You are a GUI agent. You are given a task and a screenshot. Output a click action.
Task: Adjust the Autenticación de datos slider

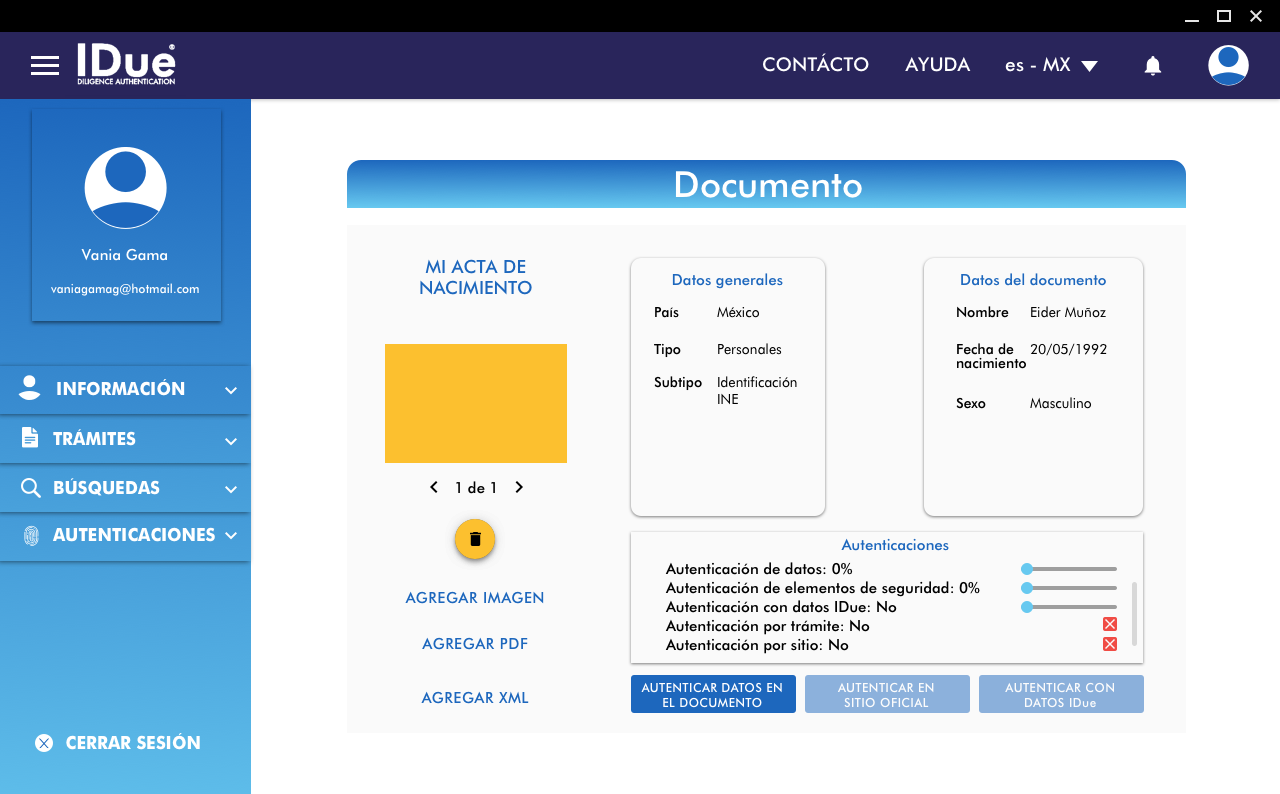pyautogui.click(x=1027, y=569)
